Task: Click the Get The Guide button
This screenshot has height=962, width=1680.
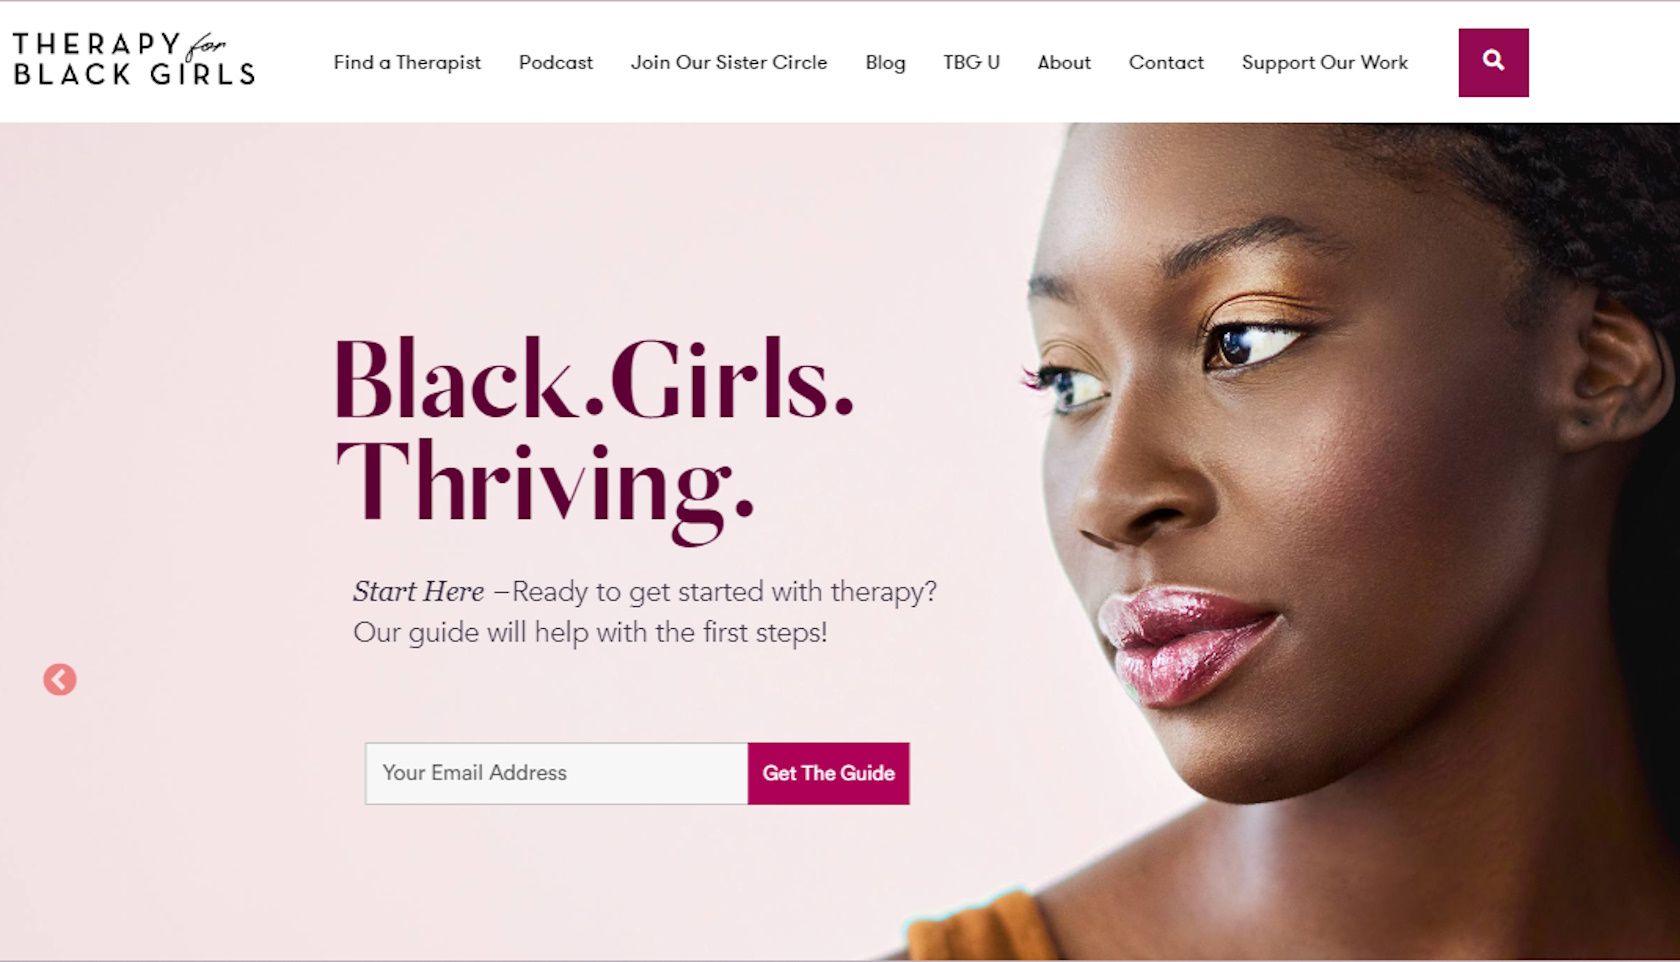Action: click(x=828, y=773)
